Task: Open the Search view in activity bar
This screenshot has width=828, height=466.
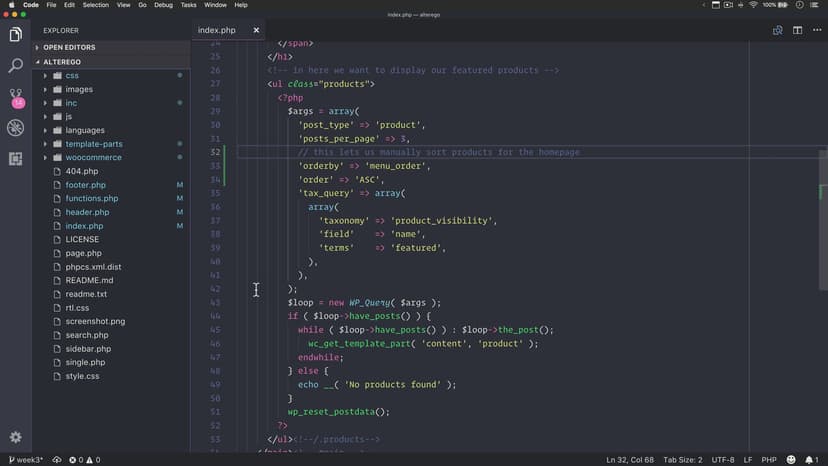Action: tap(15, 66)
